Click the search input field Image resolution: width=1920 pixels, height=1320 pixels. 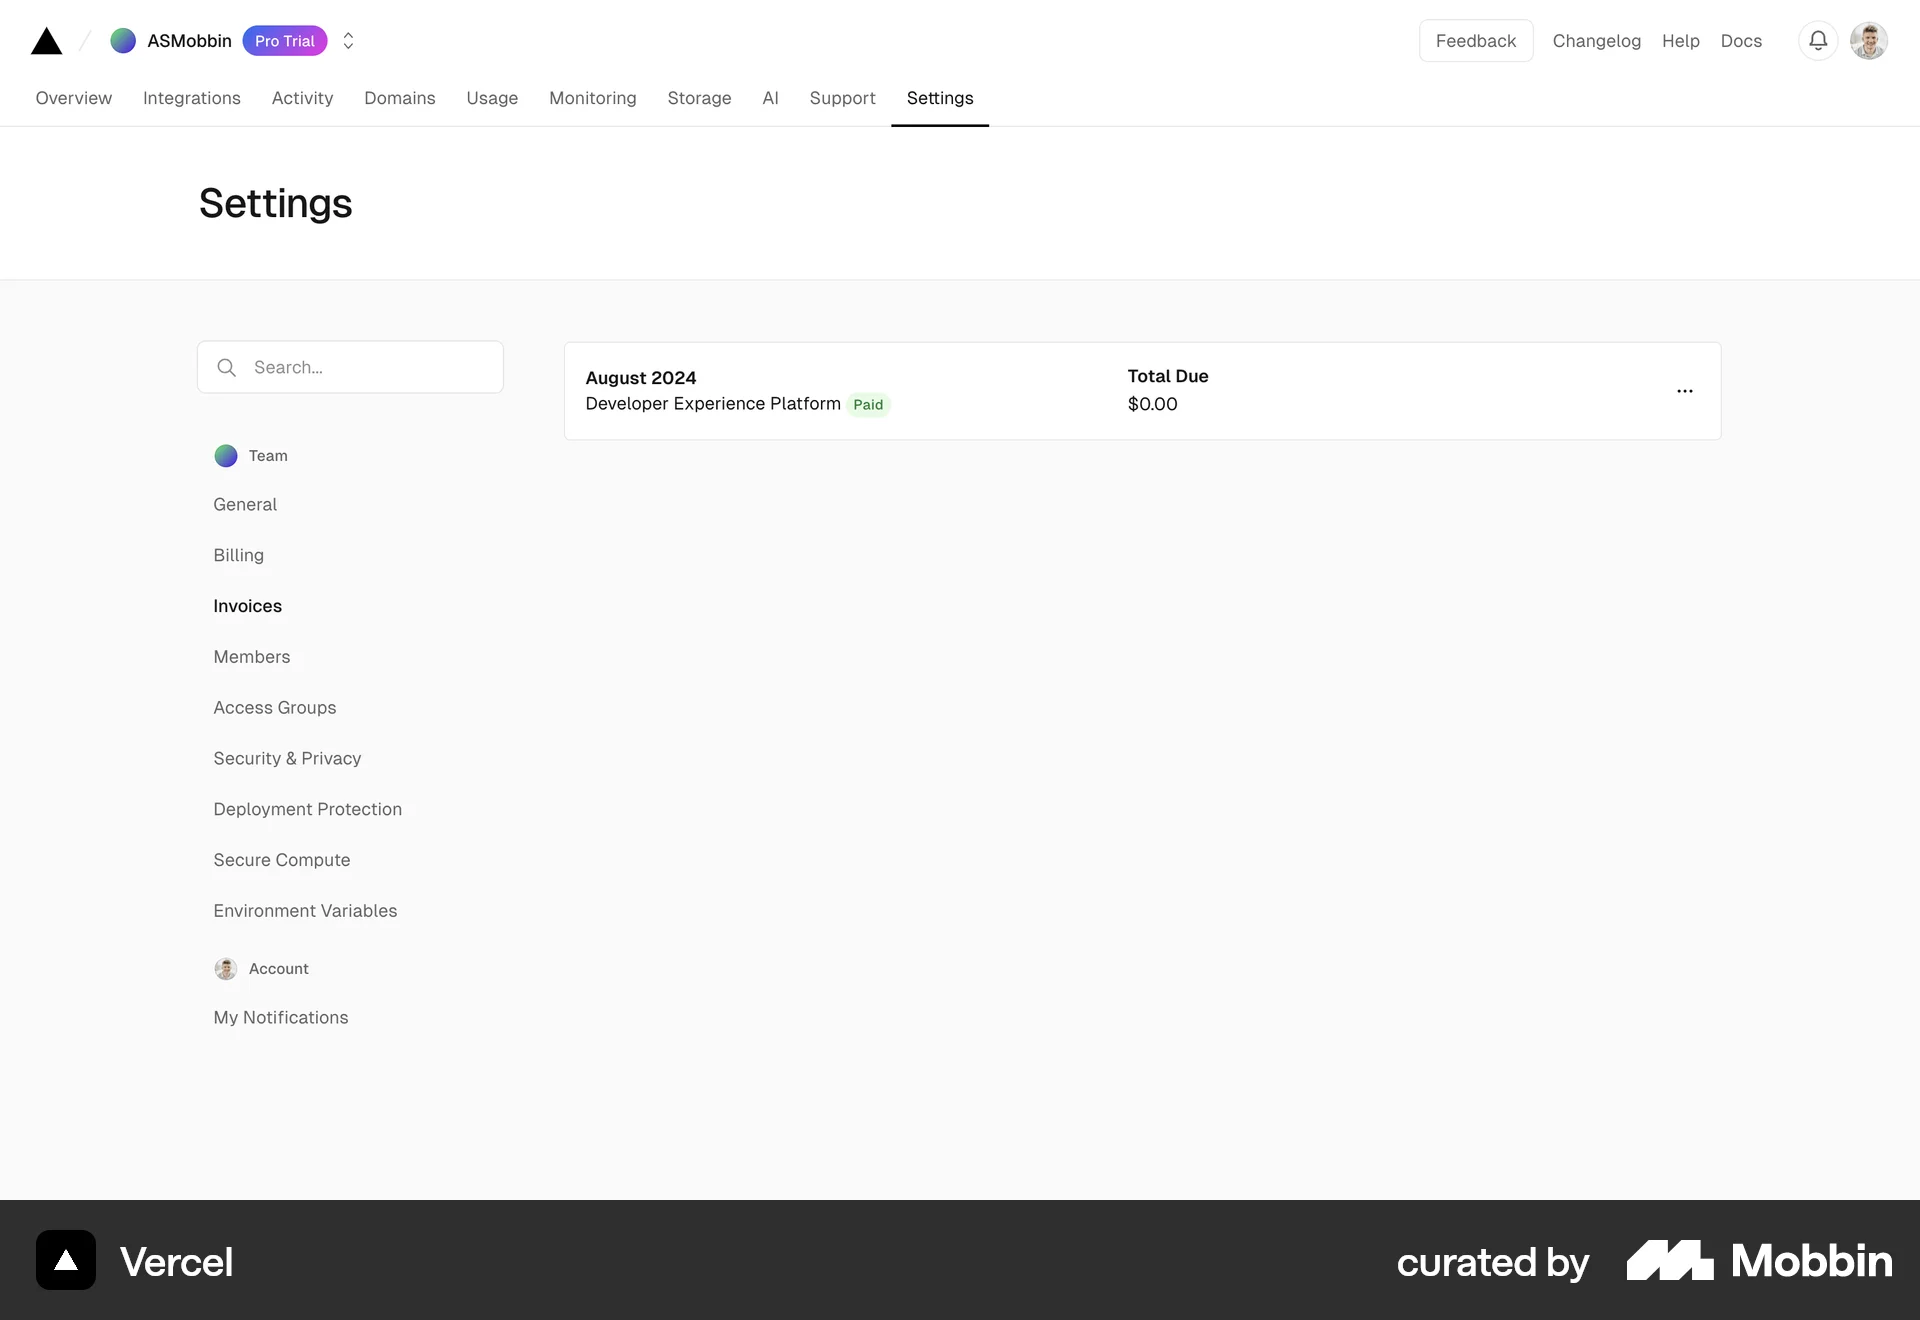point(350,367)
